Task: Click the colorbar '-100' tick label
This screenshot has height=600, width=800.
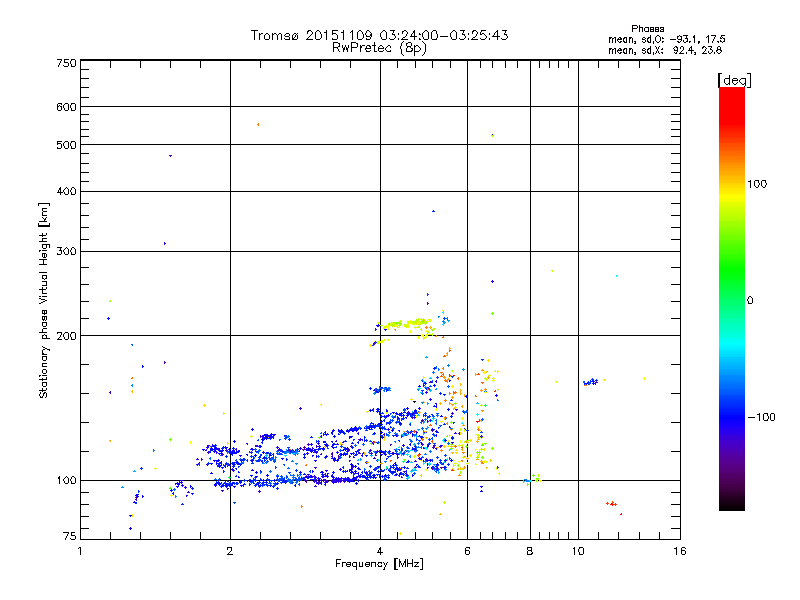Action: click(761, 417)
